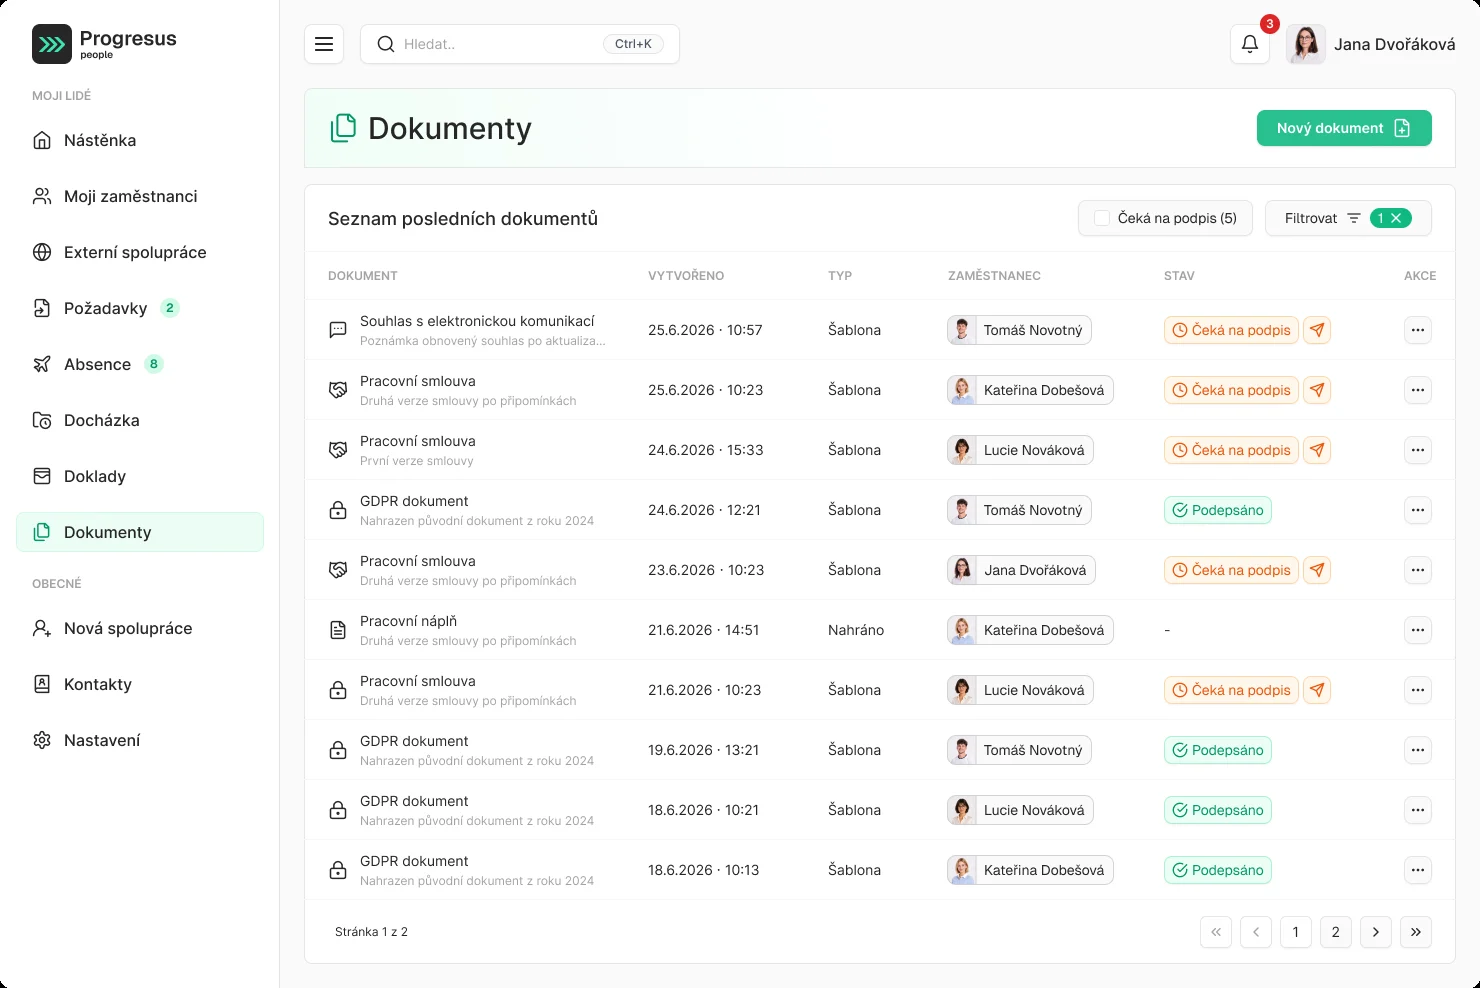Click Jana Dvořáková's profile avatar in header

(1306, 44)
